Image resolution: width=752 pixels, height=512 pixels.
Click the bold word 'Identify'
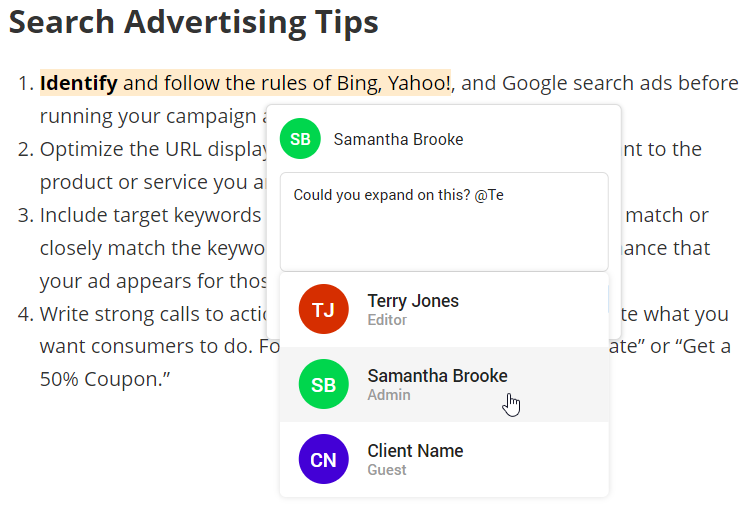(79, 83)
